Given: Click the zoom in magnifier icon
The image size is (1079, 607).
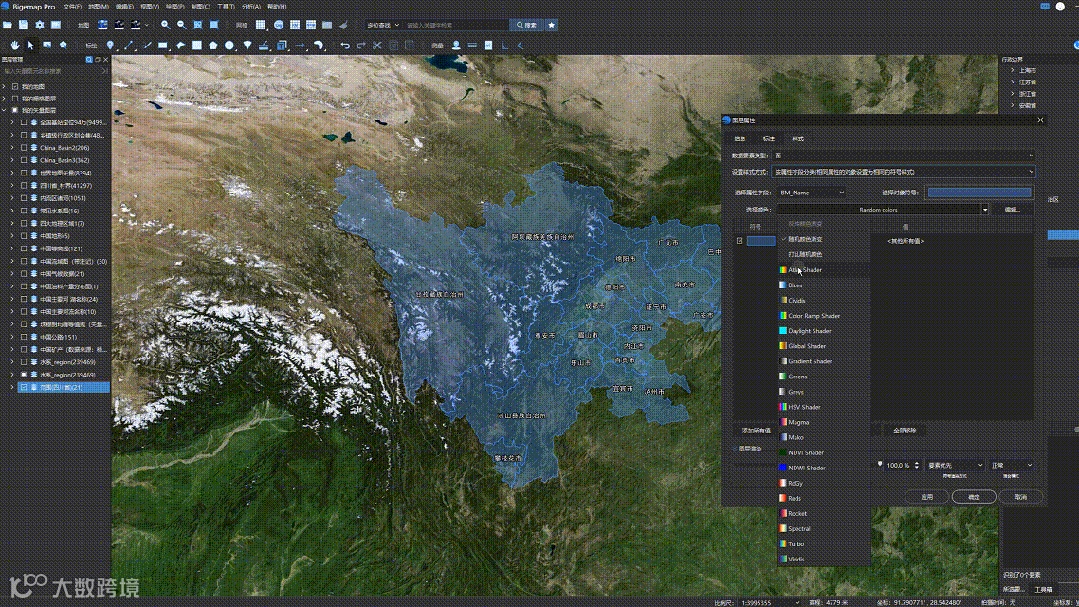Looking at the screenshot, I should [x=165, y=25].
